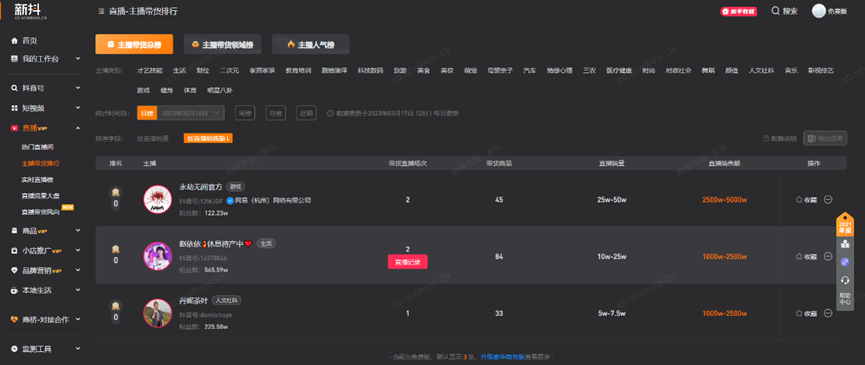Switch to the 主播带货领域榜 tab
Screen dimensions: 865x365
[x=222, y=45]
